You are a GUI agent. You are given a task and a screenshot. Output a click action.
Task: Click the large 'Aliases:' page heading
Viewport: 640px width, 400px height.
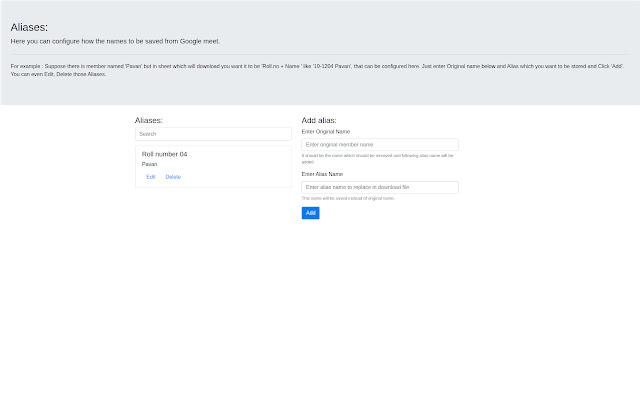tap(29, 27)
